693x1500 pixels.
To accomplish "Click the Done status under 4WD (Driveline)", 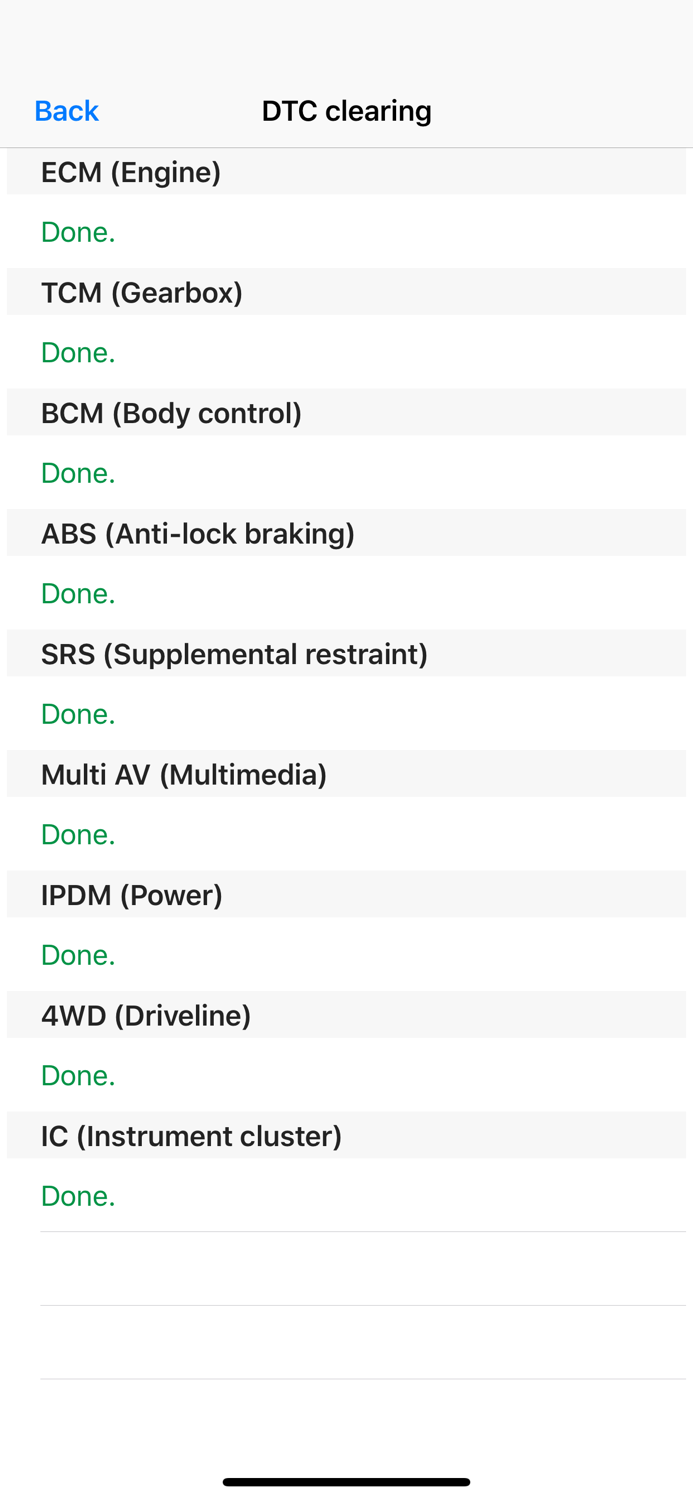I will (78, 1076).
